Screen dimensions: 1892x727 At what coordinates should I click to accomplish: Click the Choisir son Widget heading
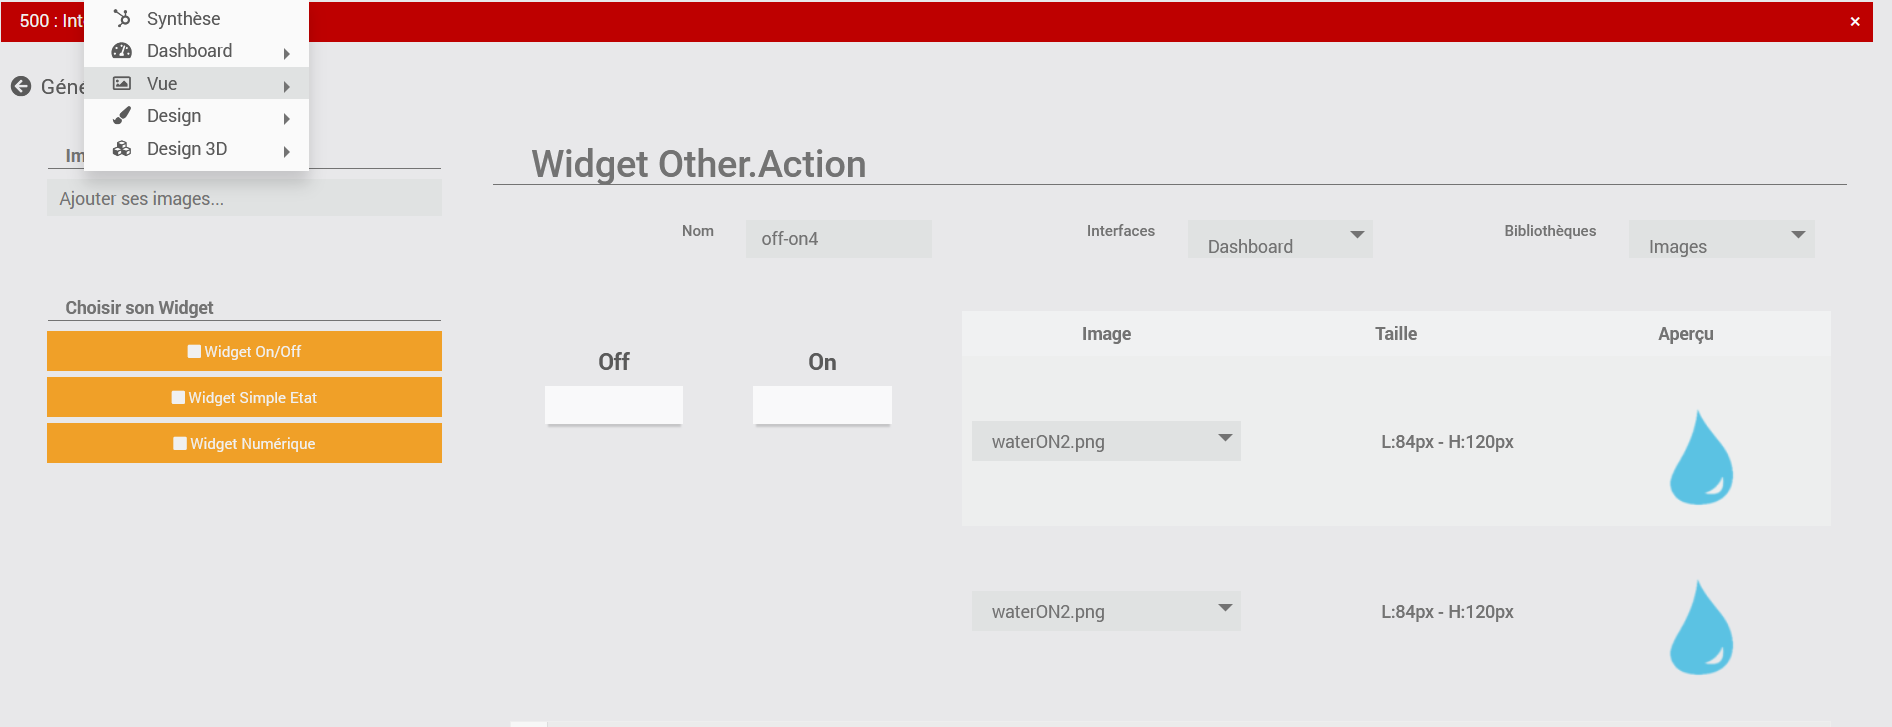[139, 308]
